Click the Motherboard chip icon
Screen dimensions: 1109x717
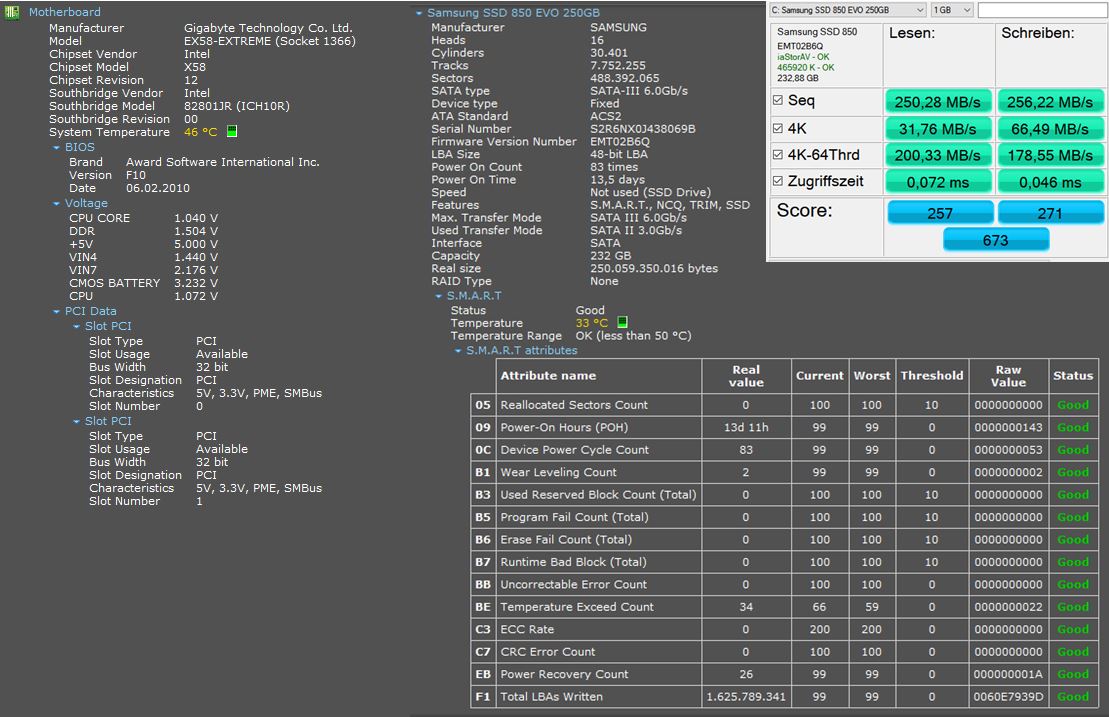[x=11, y=12]
